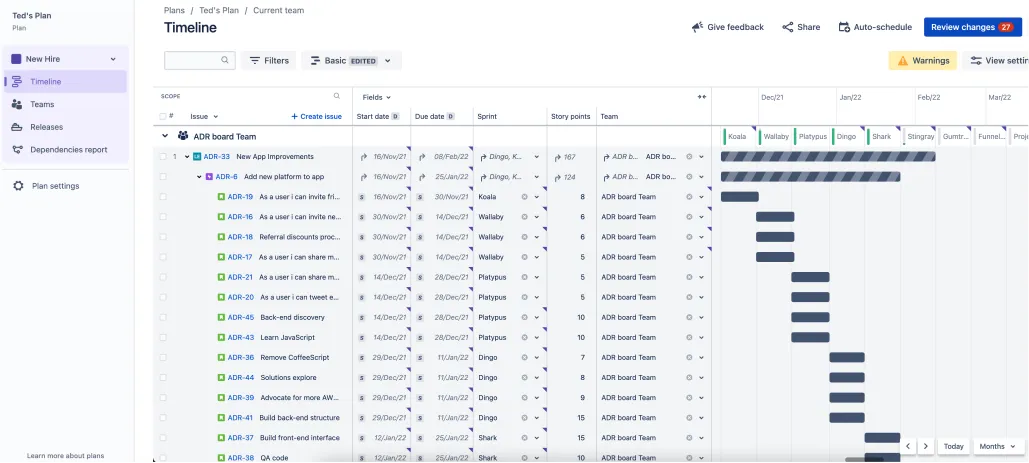The image size is (1029, 463).
Task: Collapse the ADR board Team group
Action: (165, 136)
